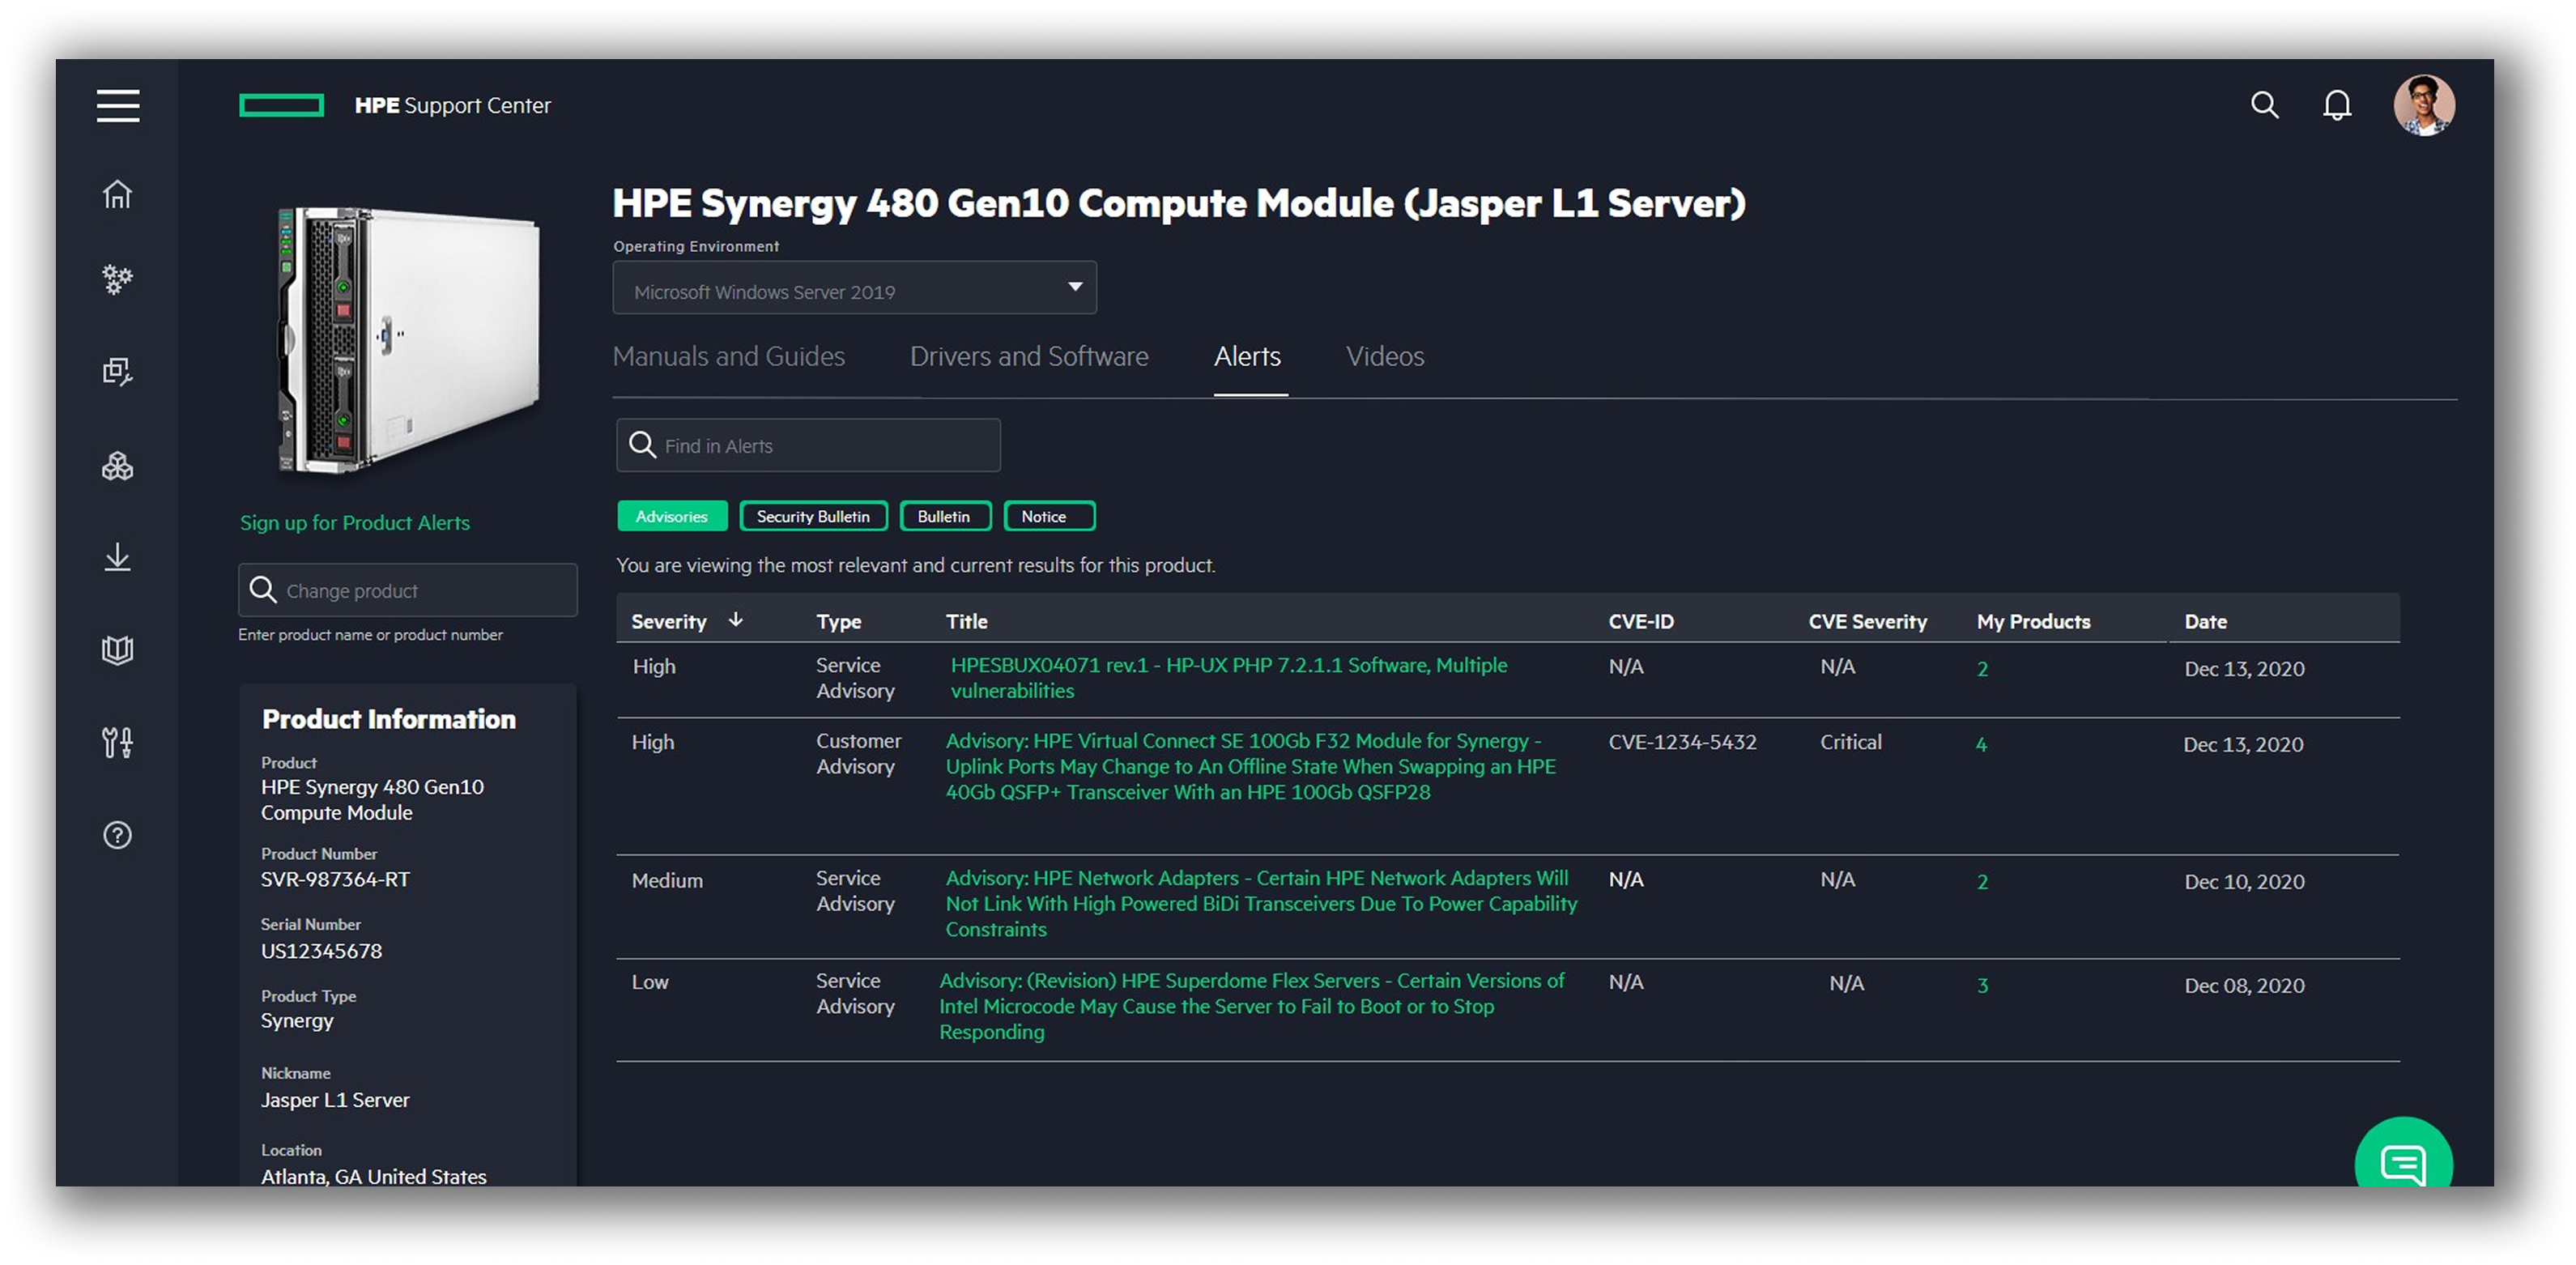
Task: Open the knowledge book icon in sidebar
Action: coord(118,650)
